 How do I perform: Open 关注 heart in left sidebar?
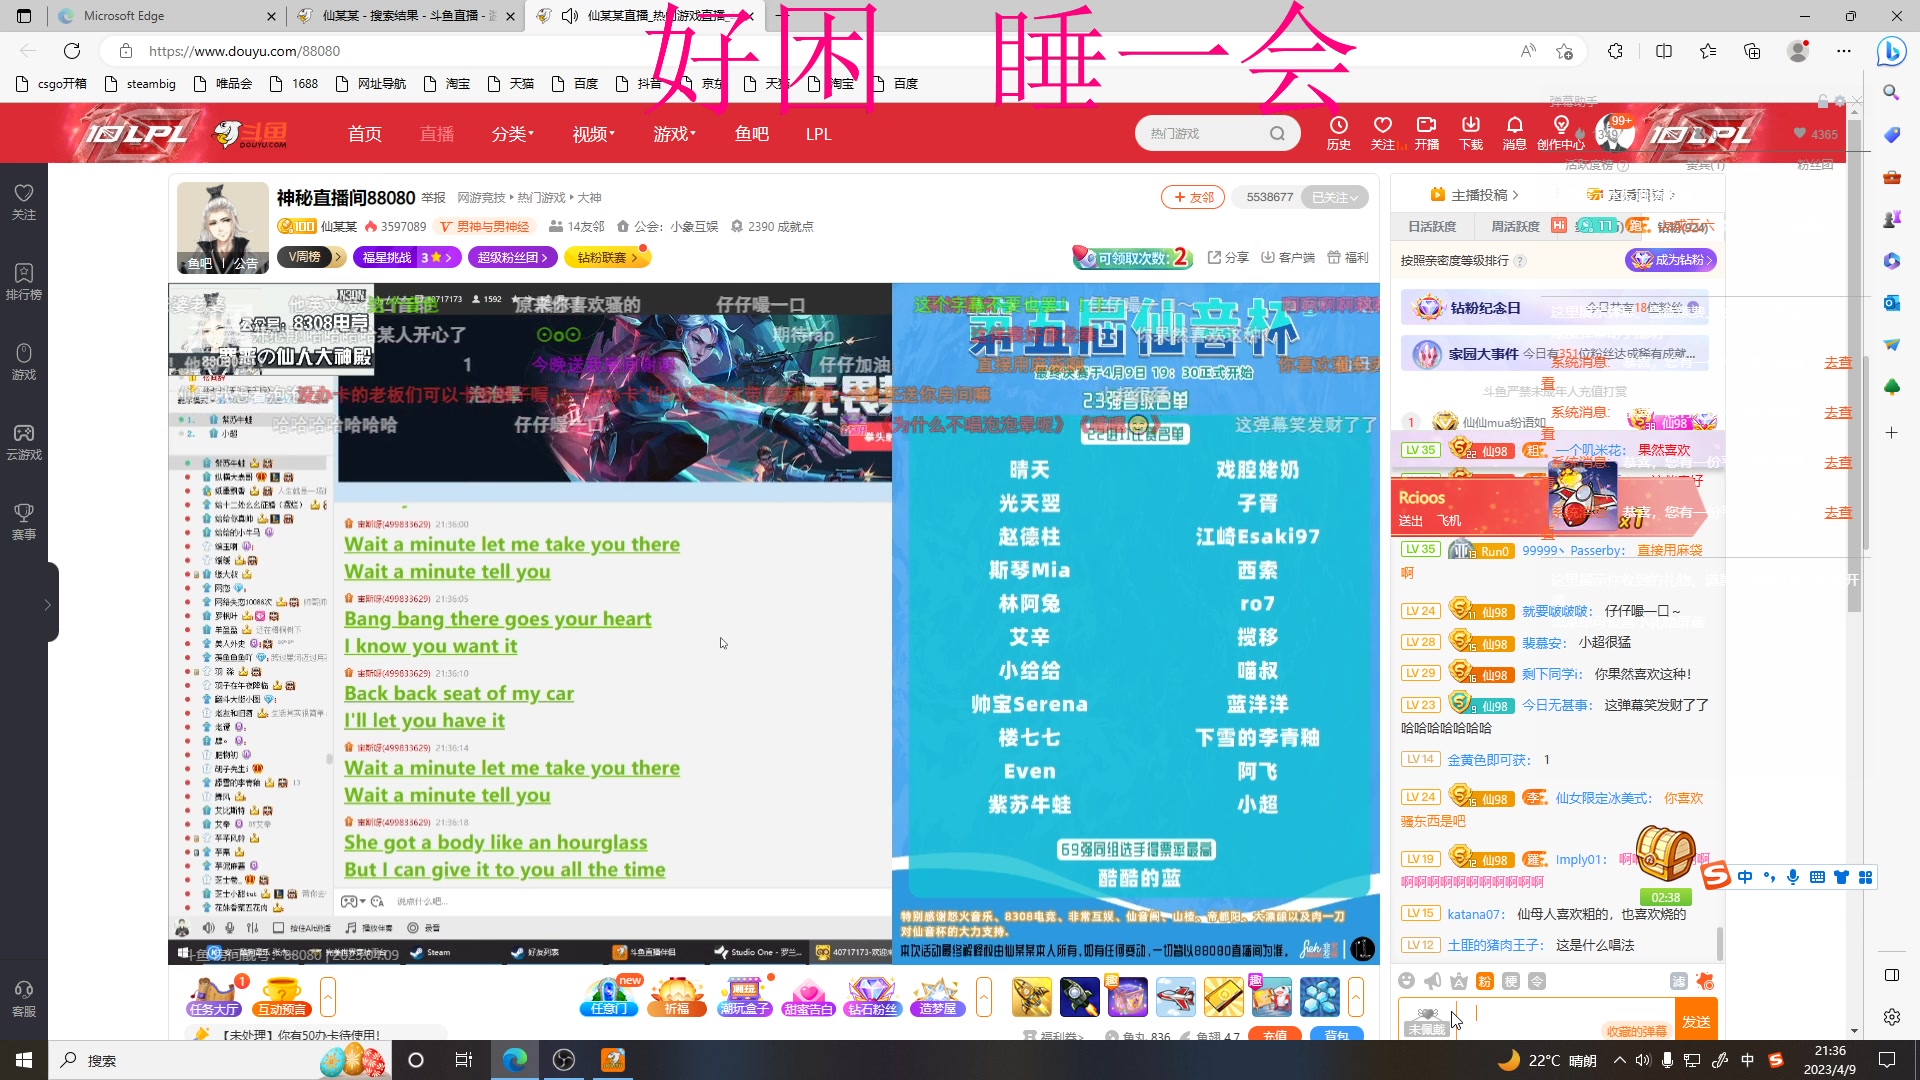click(24, 201)
